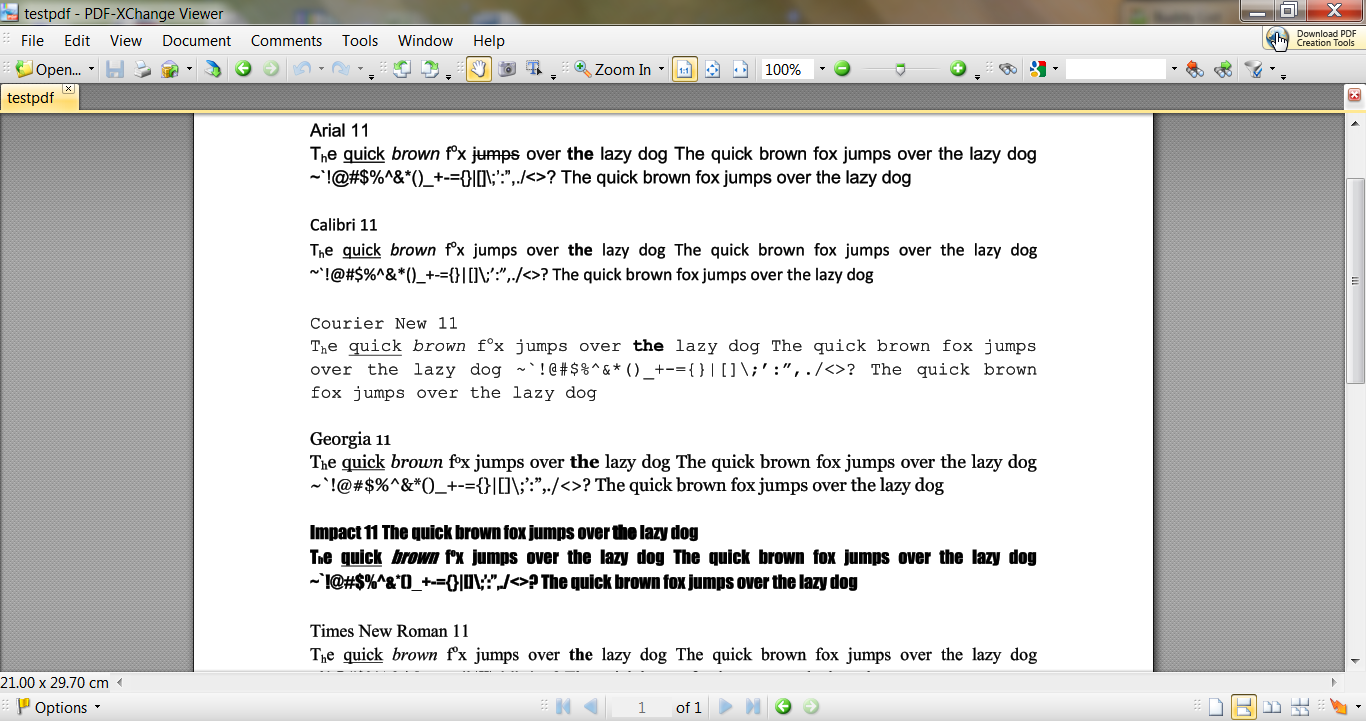This screenshot has height=721, width=1366.
Task: Switch to single page layout
Action: click(1215, 707)
